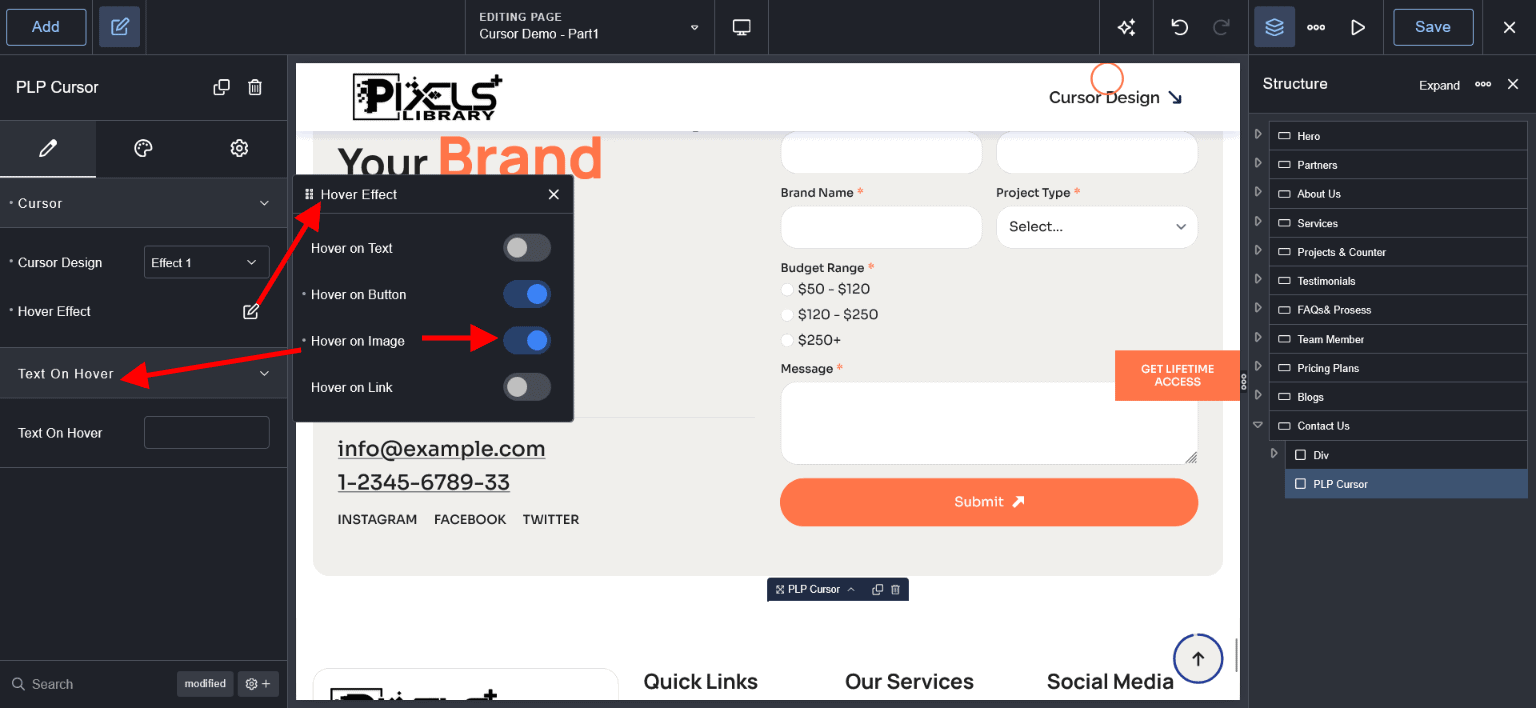Click the undo arrow in top bar
The image size is (1536, 708).
click(1179, 27)
